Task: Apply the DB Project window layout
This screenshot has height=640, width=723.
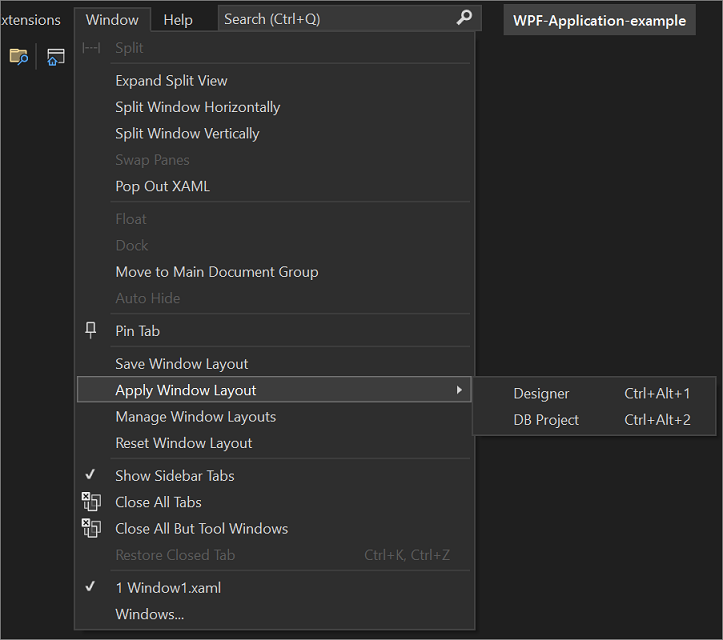Action: coord(546,420)
